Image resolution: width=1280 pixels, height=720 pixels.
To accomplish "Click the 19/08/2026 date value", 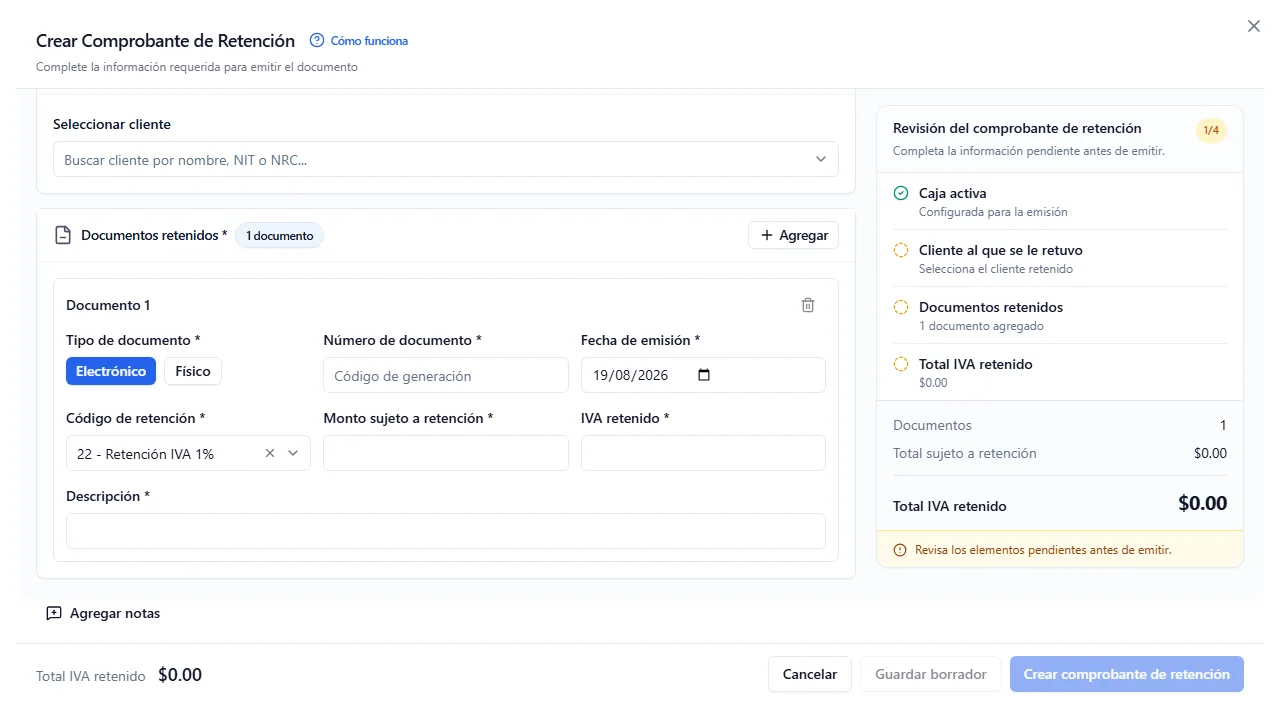I will pos(629,376).
